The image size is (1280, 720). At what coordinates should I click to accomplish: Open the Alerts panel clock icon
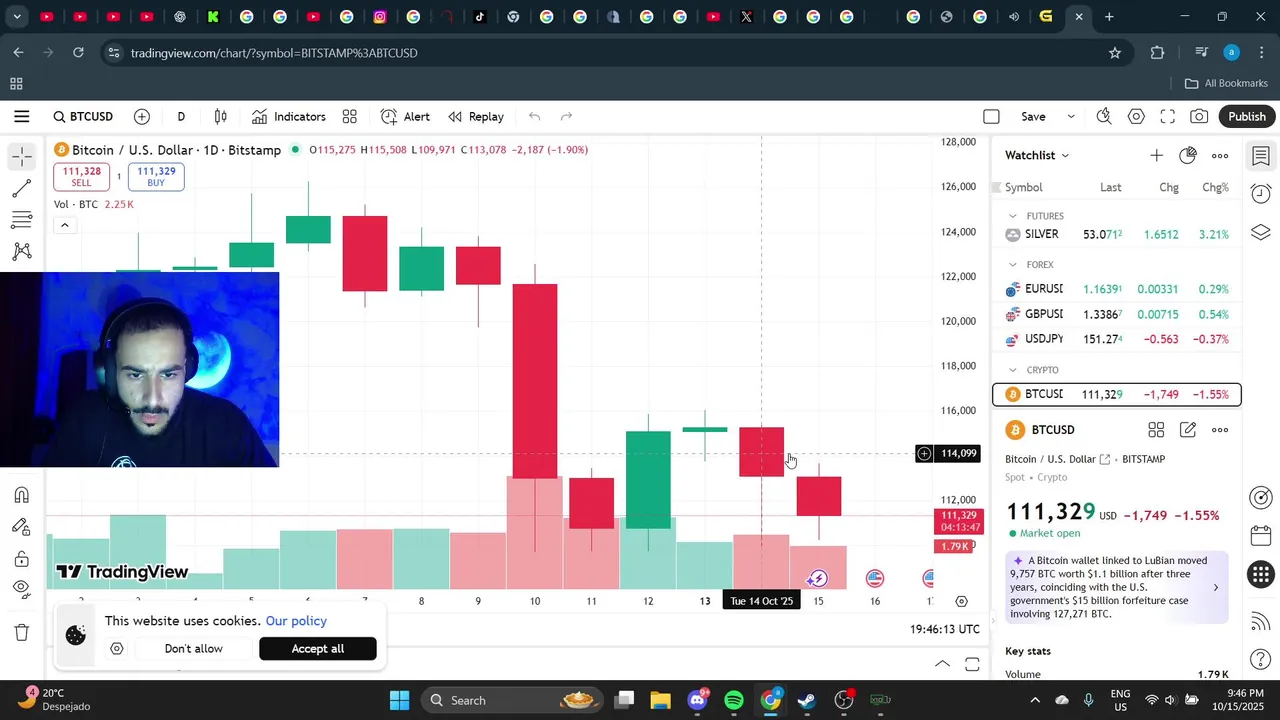point(1261,193)
